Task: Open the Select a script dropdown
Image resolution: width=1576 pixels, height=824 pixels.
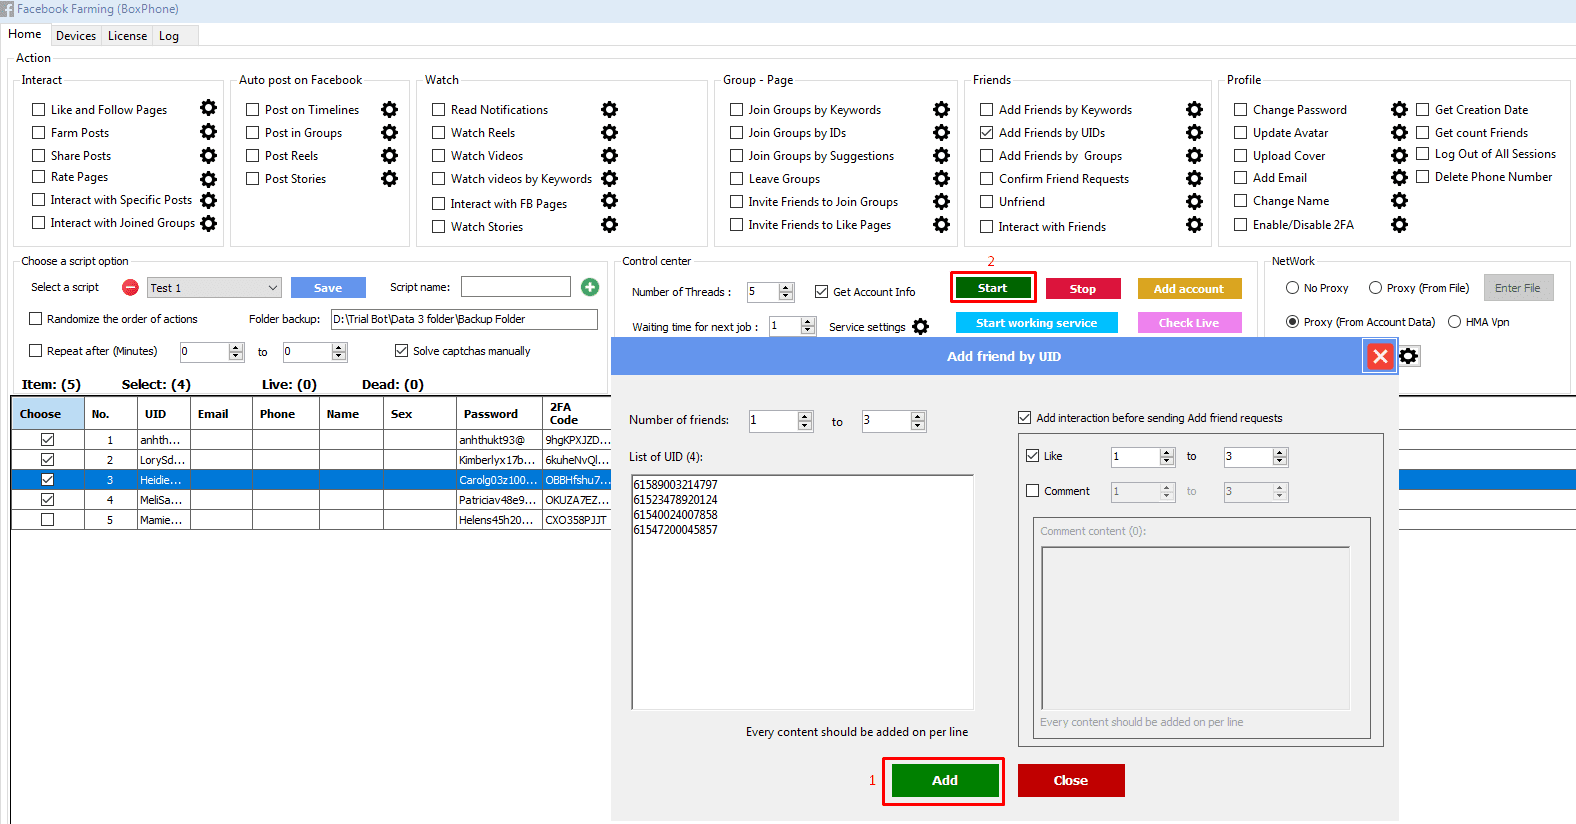Action: click(214, 288)
